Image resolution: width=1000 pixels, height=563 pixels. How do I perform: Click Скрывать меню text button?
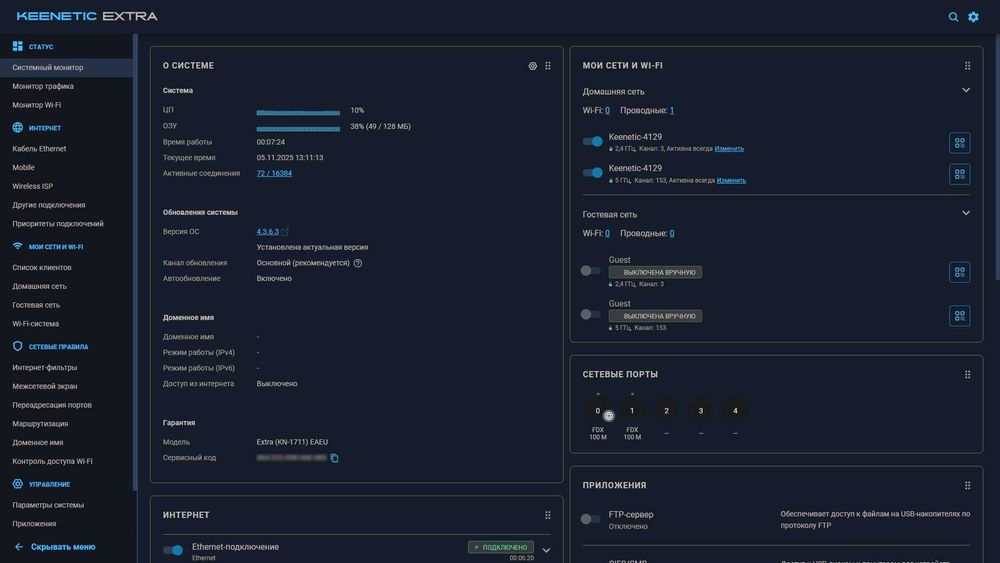click(x=63, y=546)
